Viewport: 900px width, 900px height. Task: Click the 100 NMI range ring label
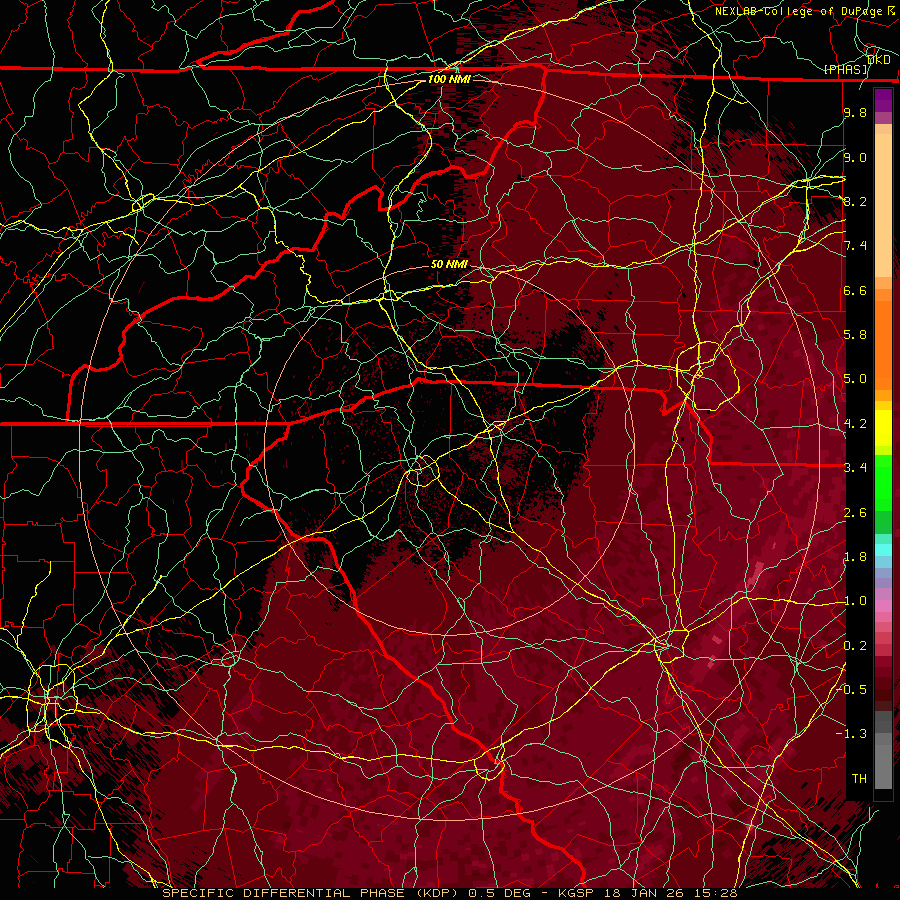pyautogui.click(x=449, y=79)
